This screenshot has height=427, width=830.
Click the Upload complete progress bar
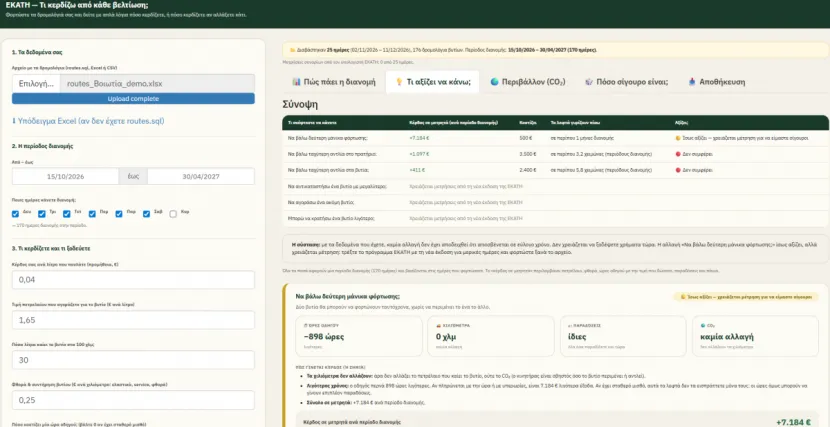pos(133,99)
